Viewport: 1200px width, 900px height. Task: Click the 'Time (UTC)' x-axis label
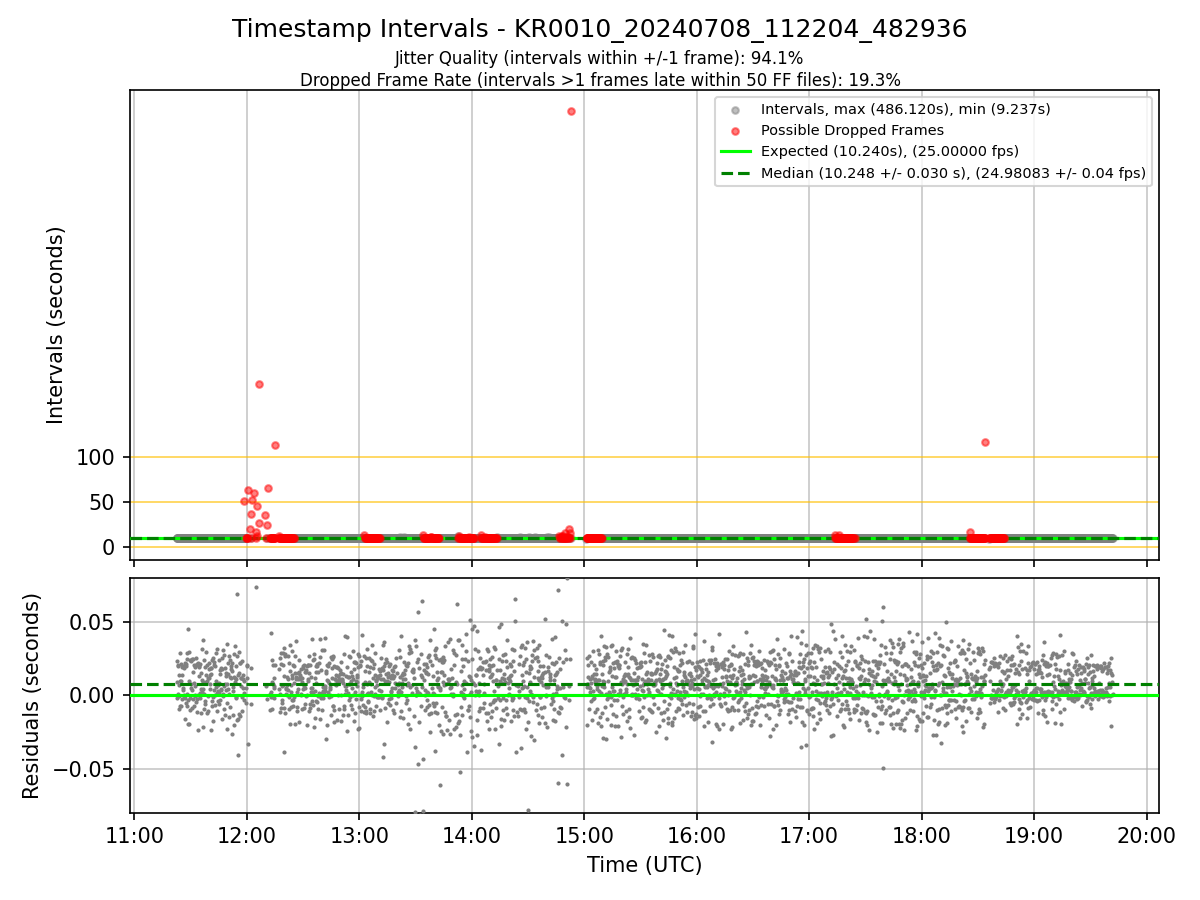[x=644, y=864]
